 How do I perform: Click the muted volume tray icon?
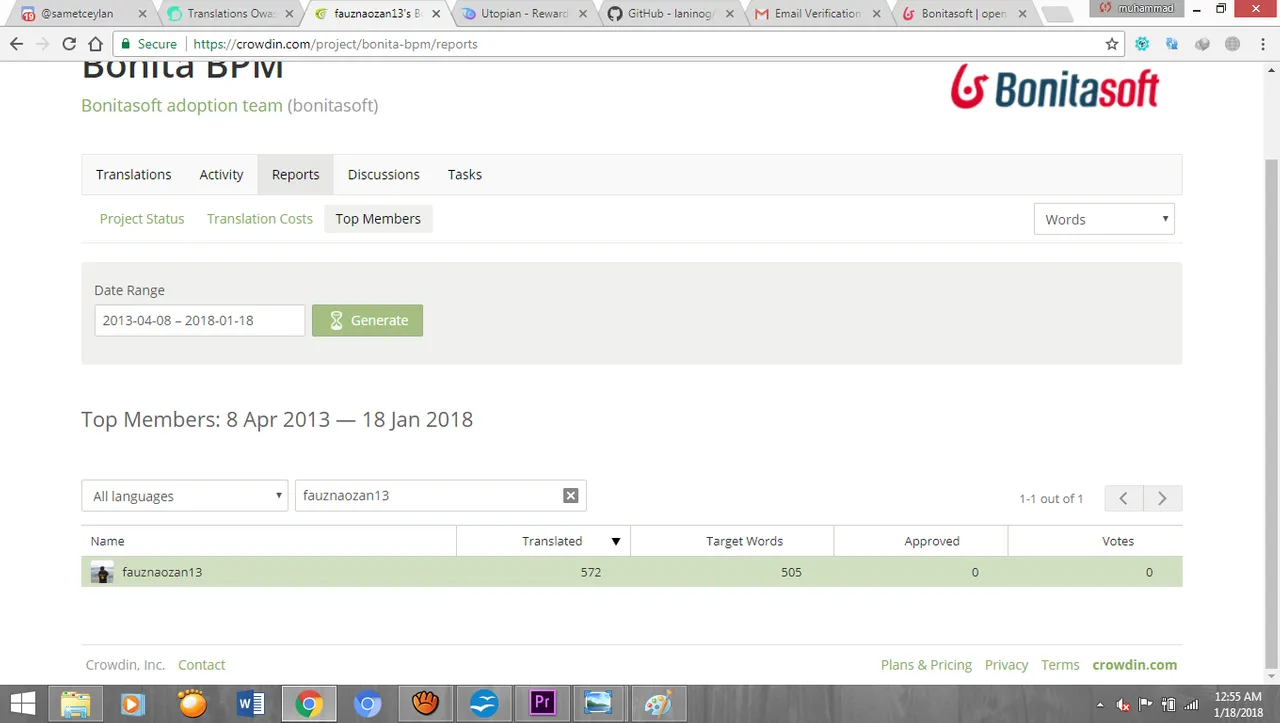point(1122,705)
